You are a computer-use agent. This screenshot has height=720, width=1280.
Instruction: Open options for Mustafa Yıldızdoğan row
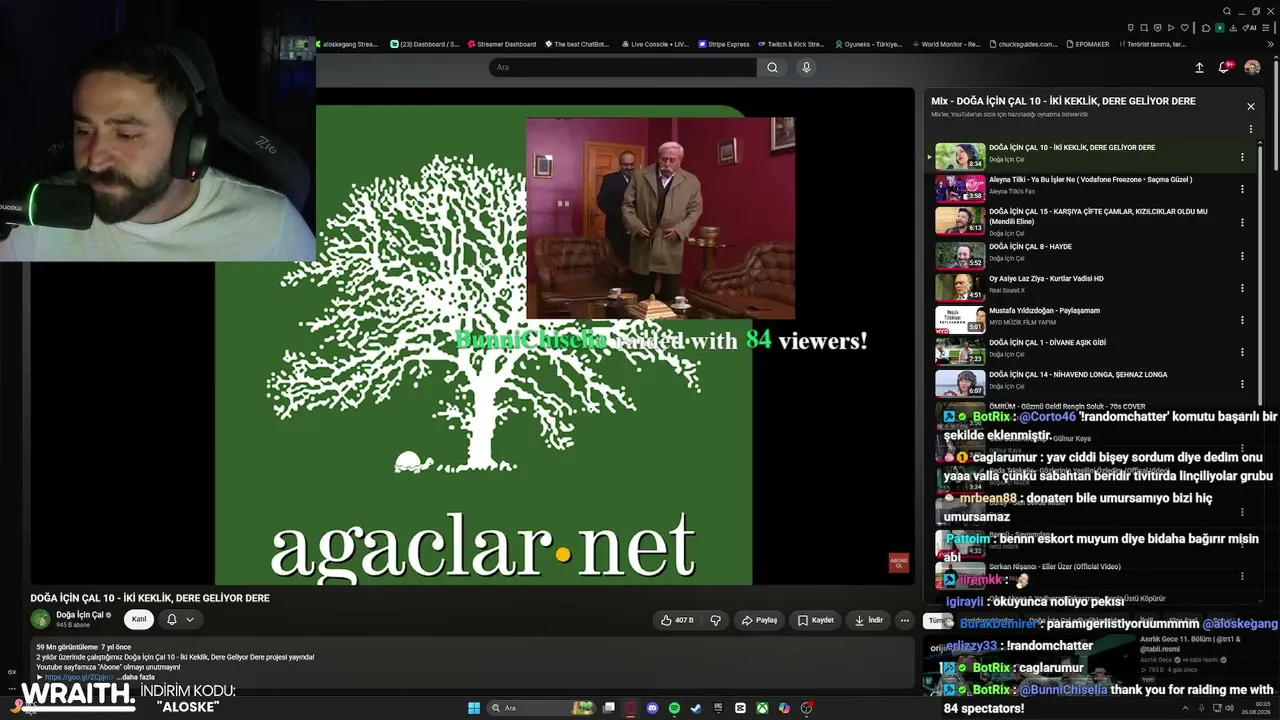[1242, 320]
